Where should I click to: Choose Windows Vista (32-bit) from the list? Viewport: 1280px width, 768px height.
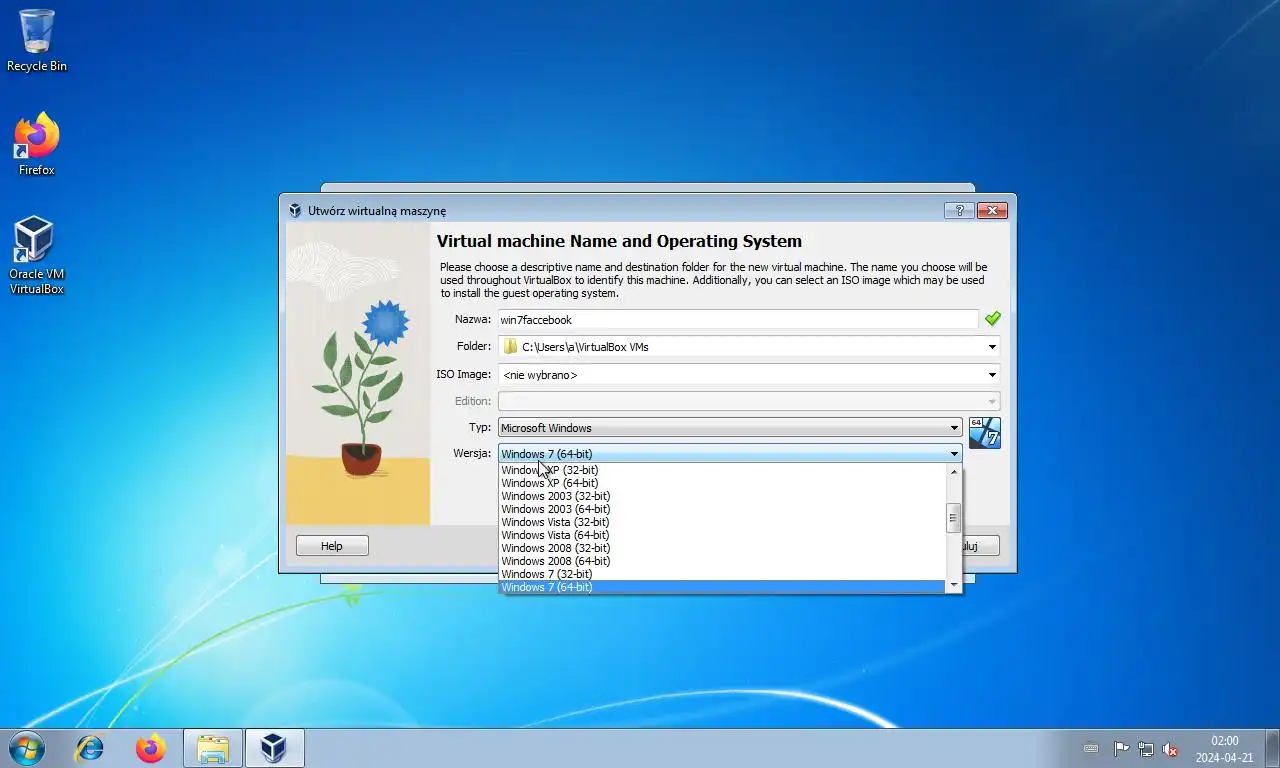[722, 522]
